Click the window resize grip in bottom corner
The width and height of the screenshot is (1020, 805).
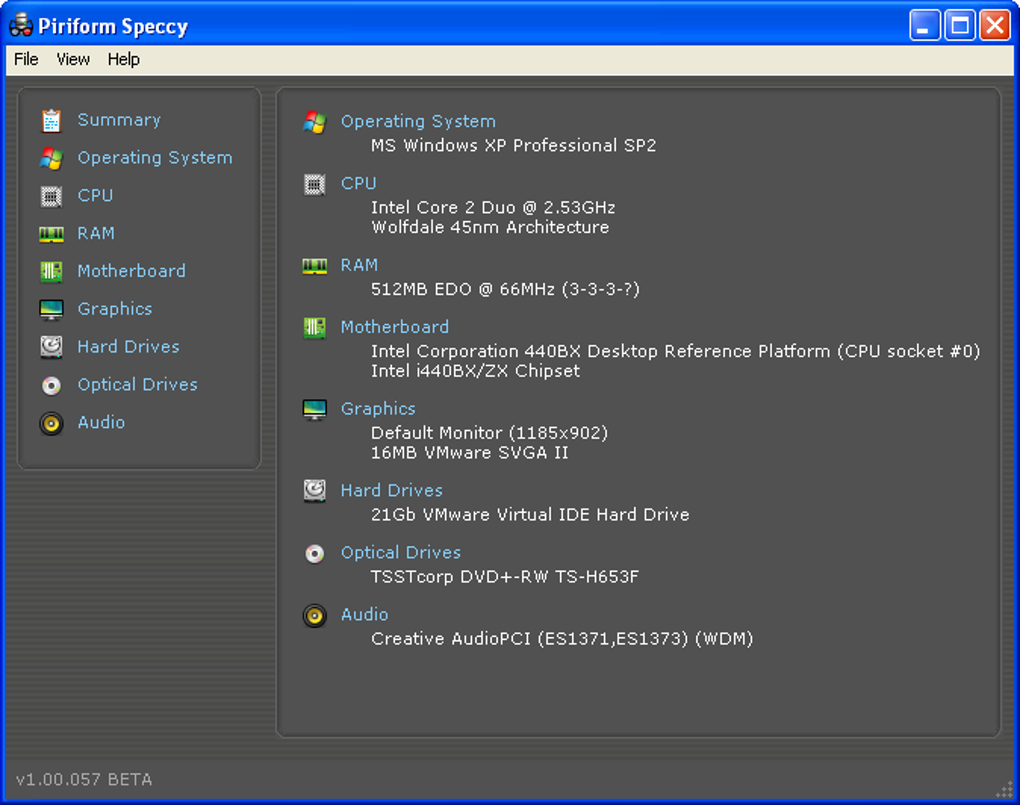(1006, 789)
